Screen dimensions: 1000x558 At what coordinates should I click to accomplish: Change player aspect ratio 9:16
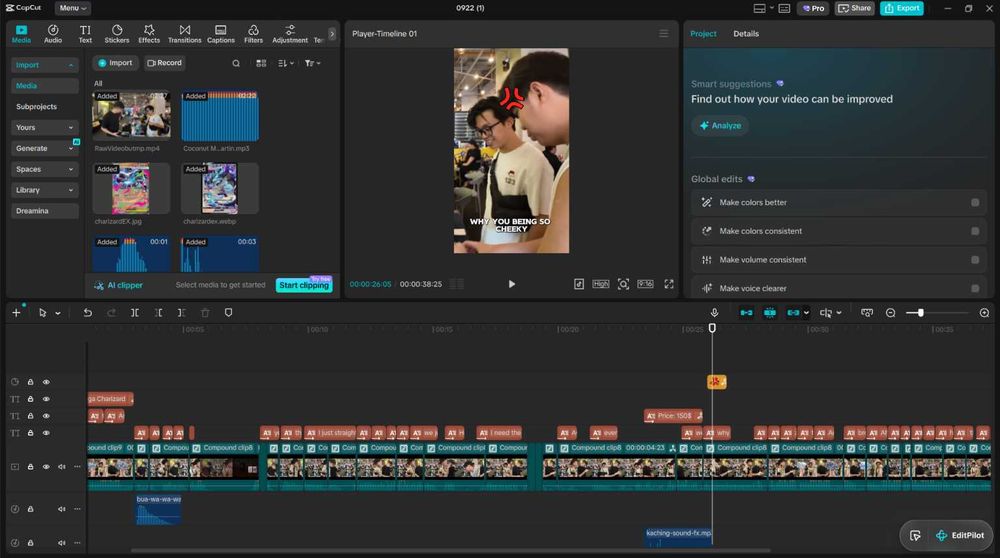[645, 284]
